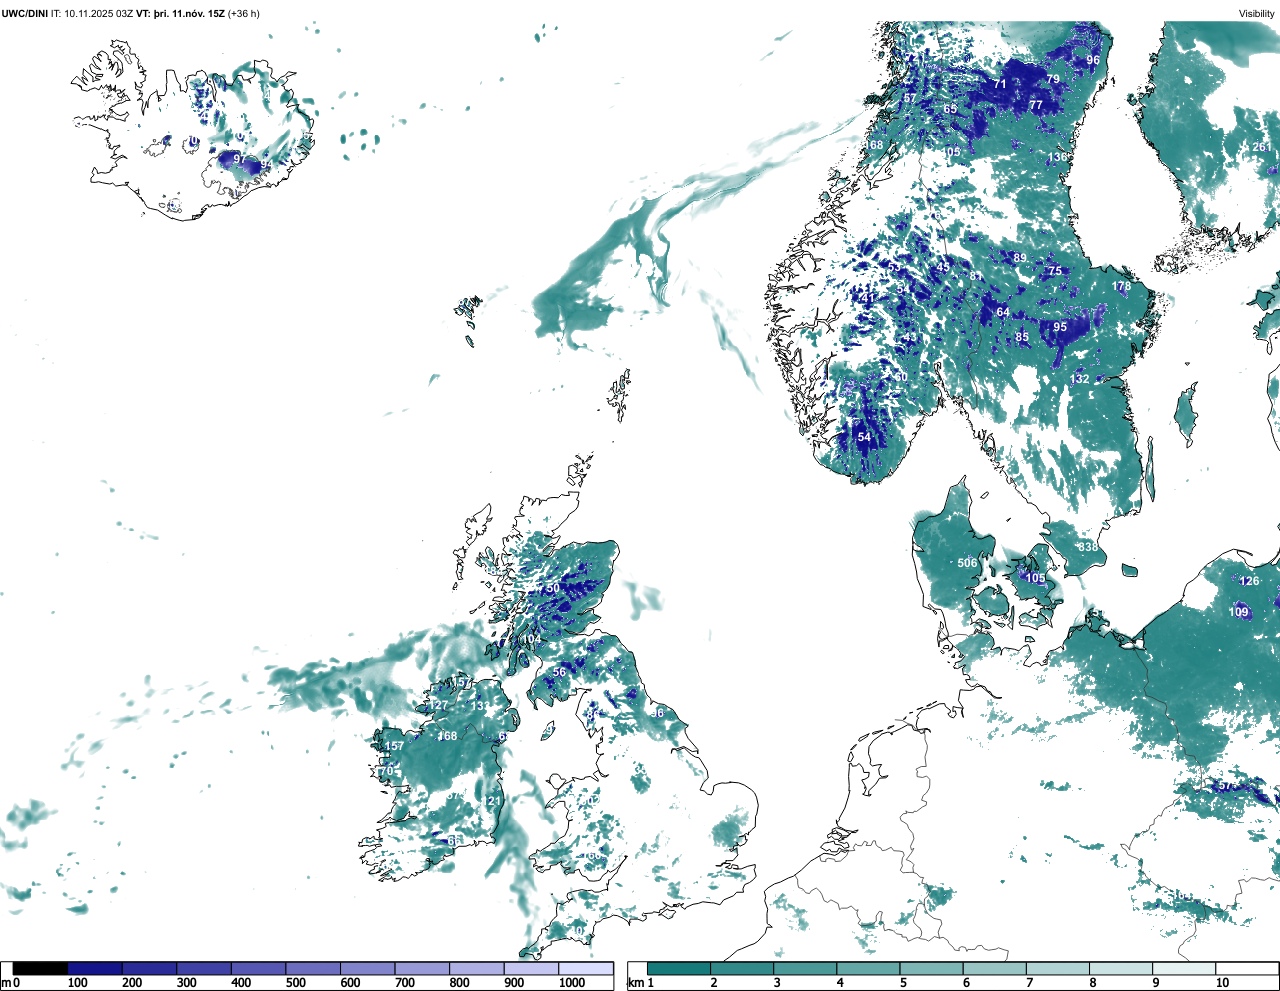This screenshot has height=991, width=1280.
Task: Click the '95' value in central Sweden
Action: coord(1060,327)
